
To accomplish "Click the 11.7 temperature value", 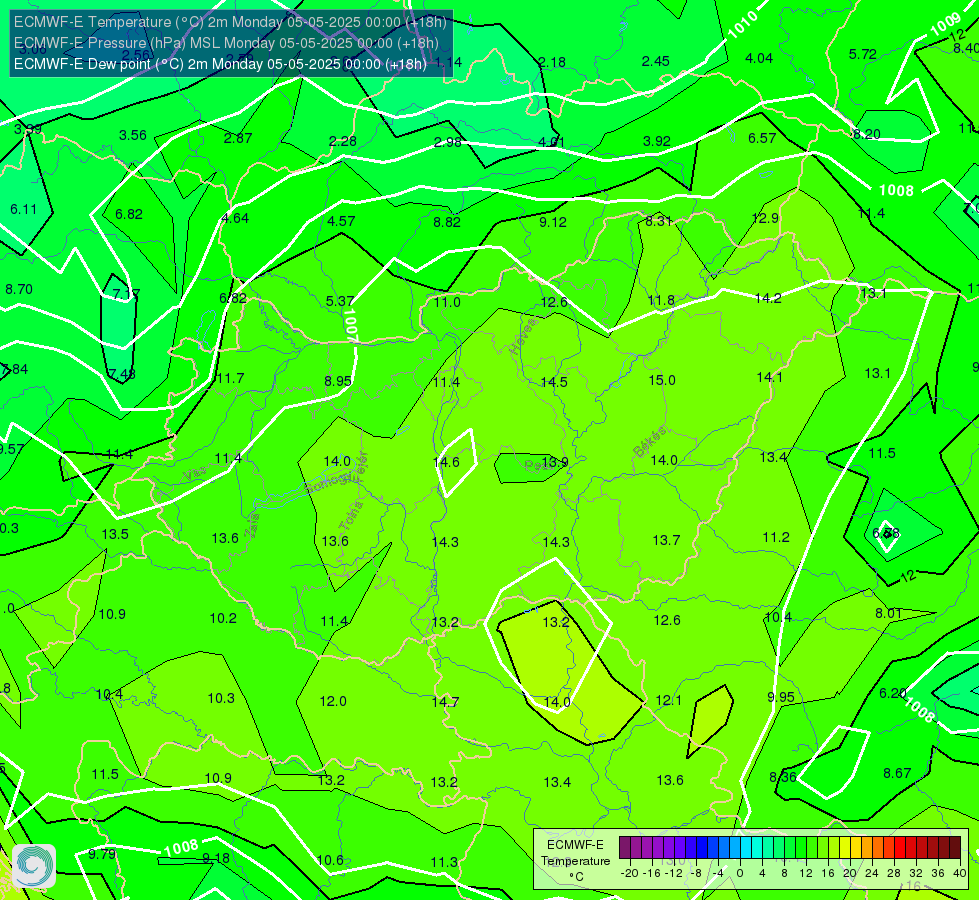I will [x=230, y=378].
